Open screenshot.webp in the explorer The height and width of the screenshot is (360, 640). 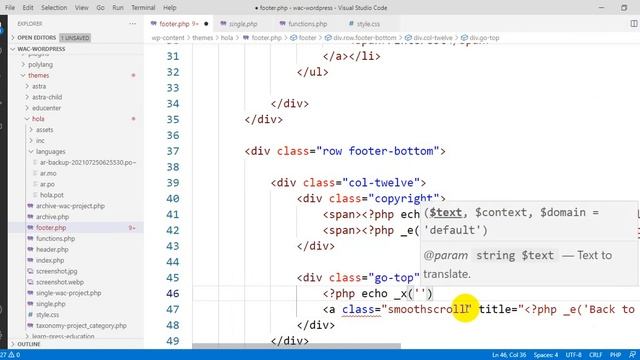(x=60, y=282)
